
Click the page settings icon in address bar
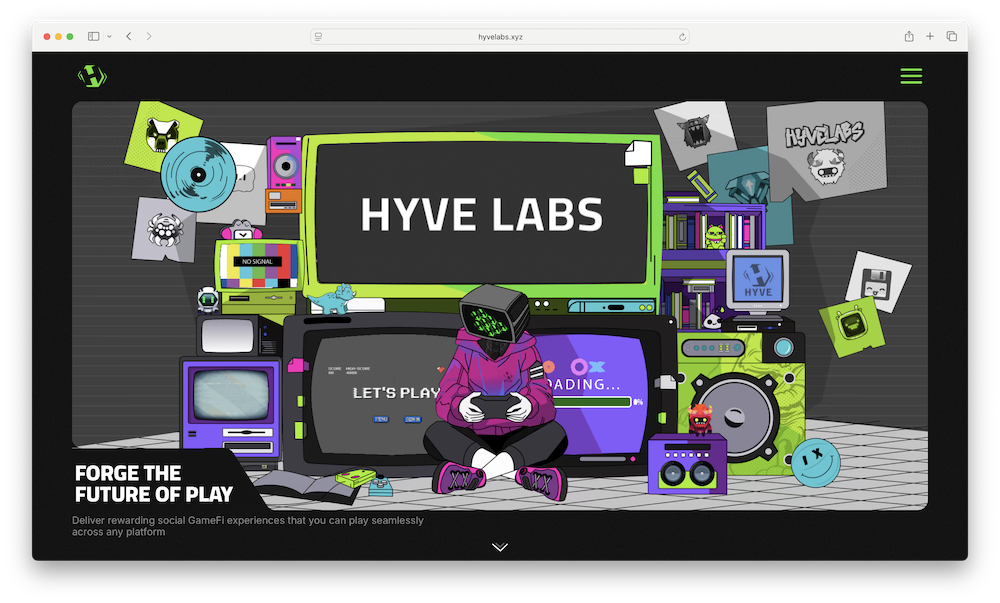(x=318, y=36)
